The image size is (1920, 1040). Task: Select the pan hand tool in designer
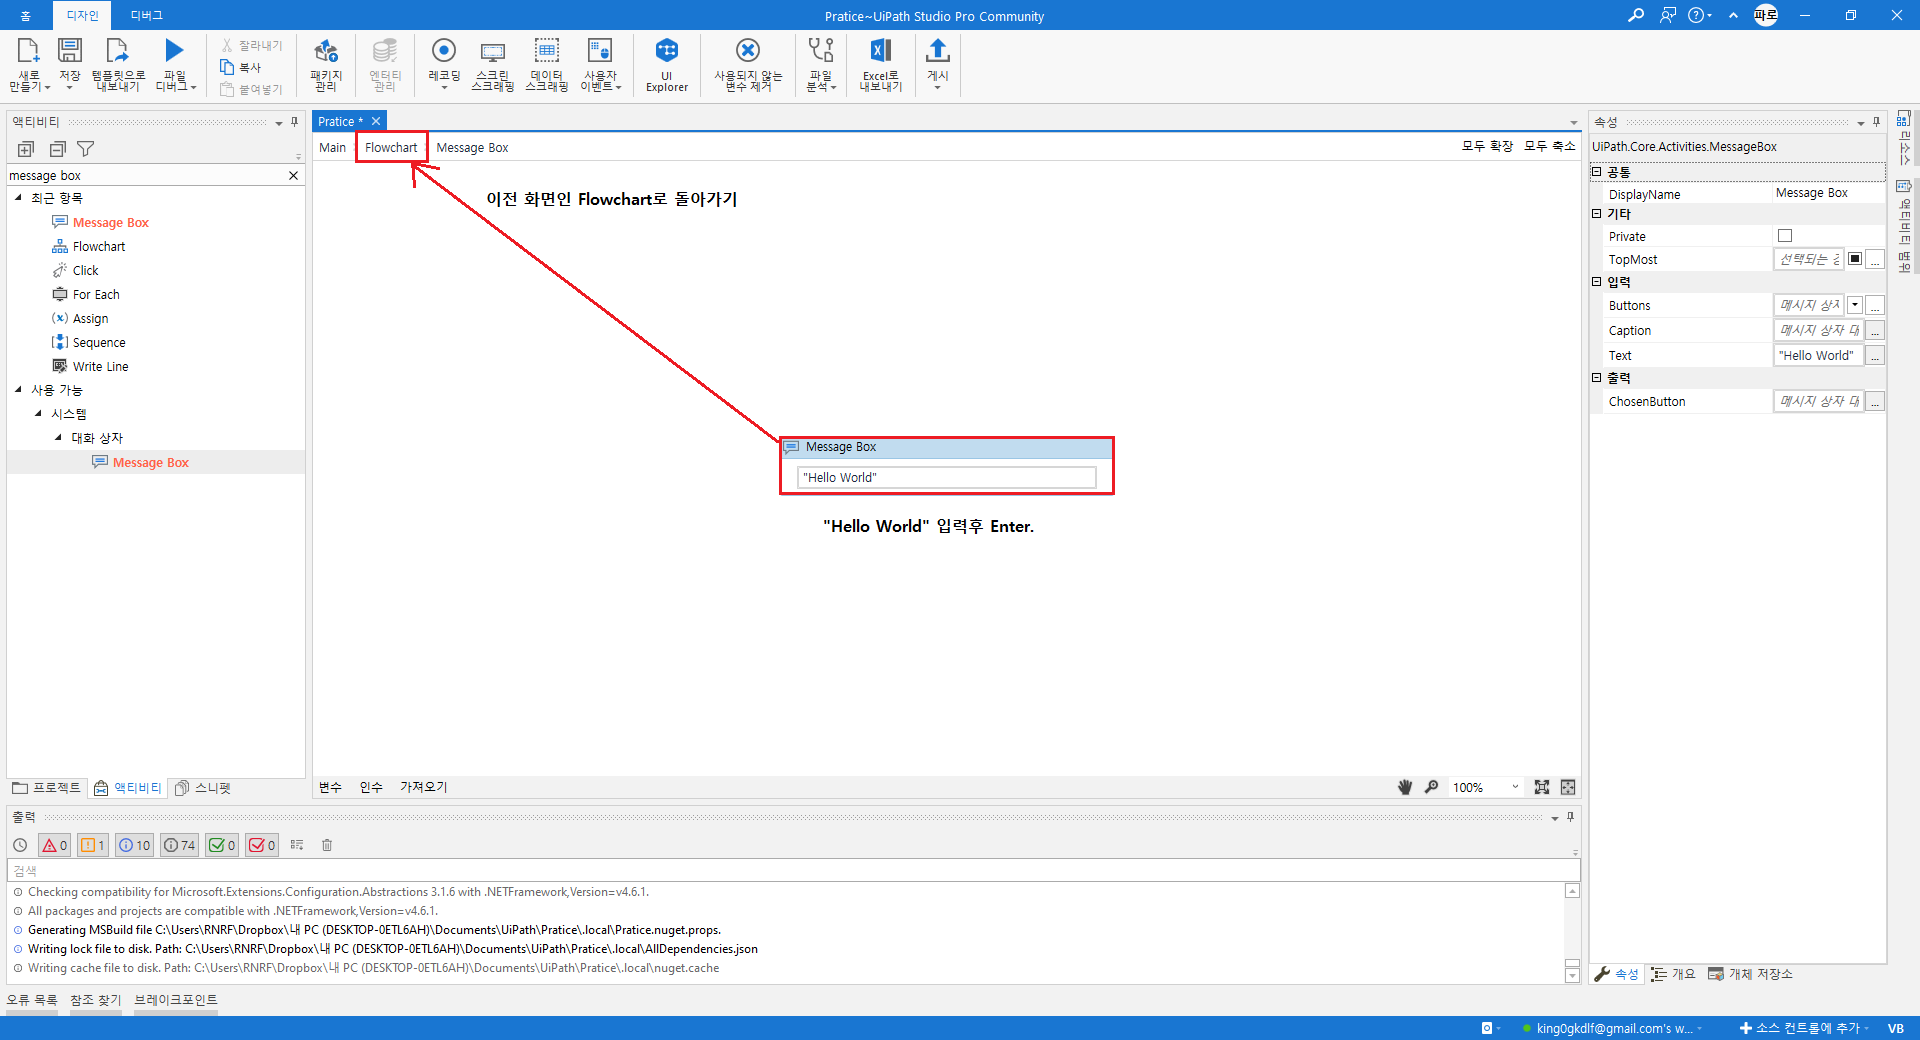1405,787
